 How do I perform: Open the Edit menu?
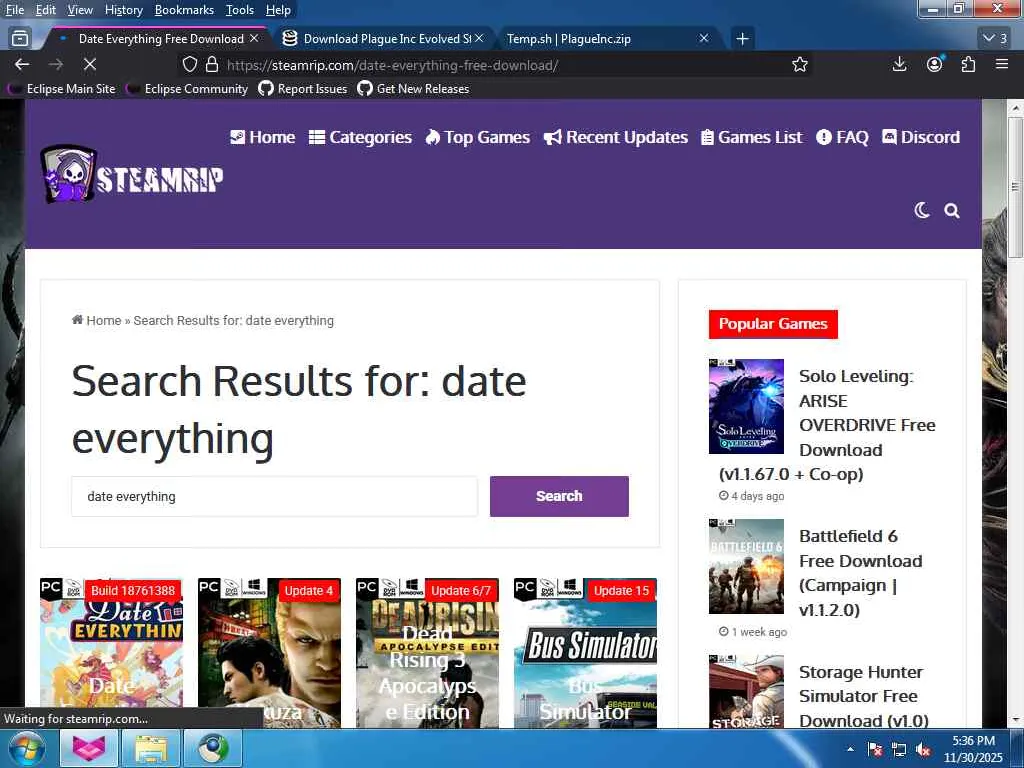click(x=46, y=10)
